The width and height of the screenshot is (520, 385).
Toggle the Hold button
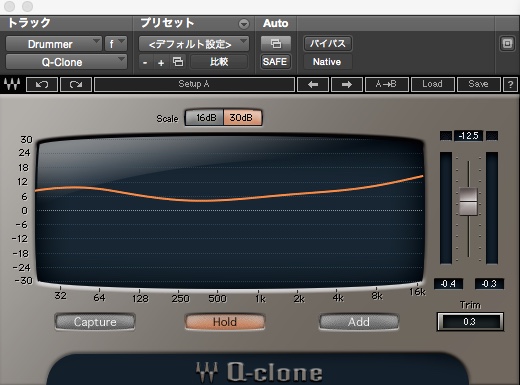pos(225,322)
